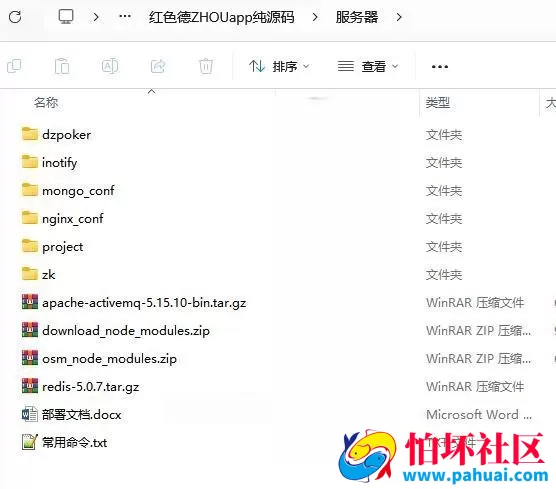This screenshot has width=556, height=489.
Task: Click the Rename toolbar icon
Action: tap(110, 66)
